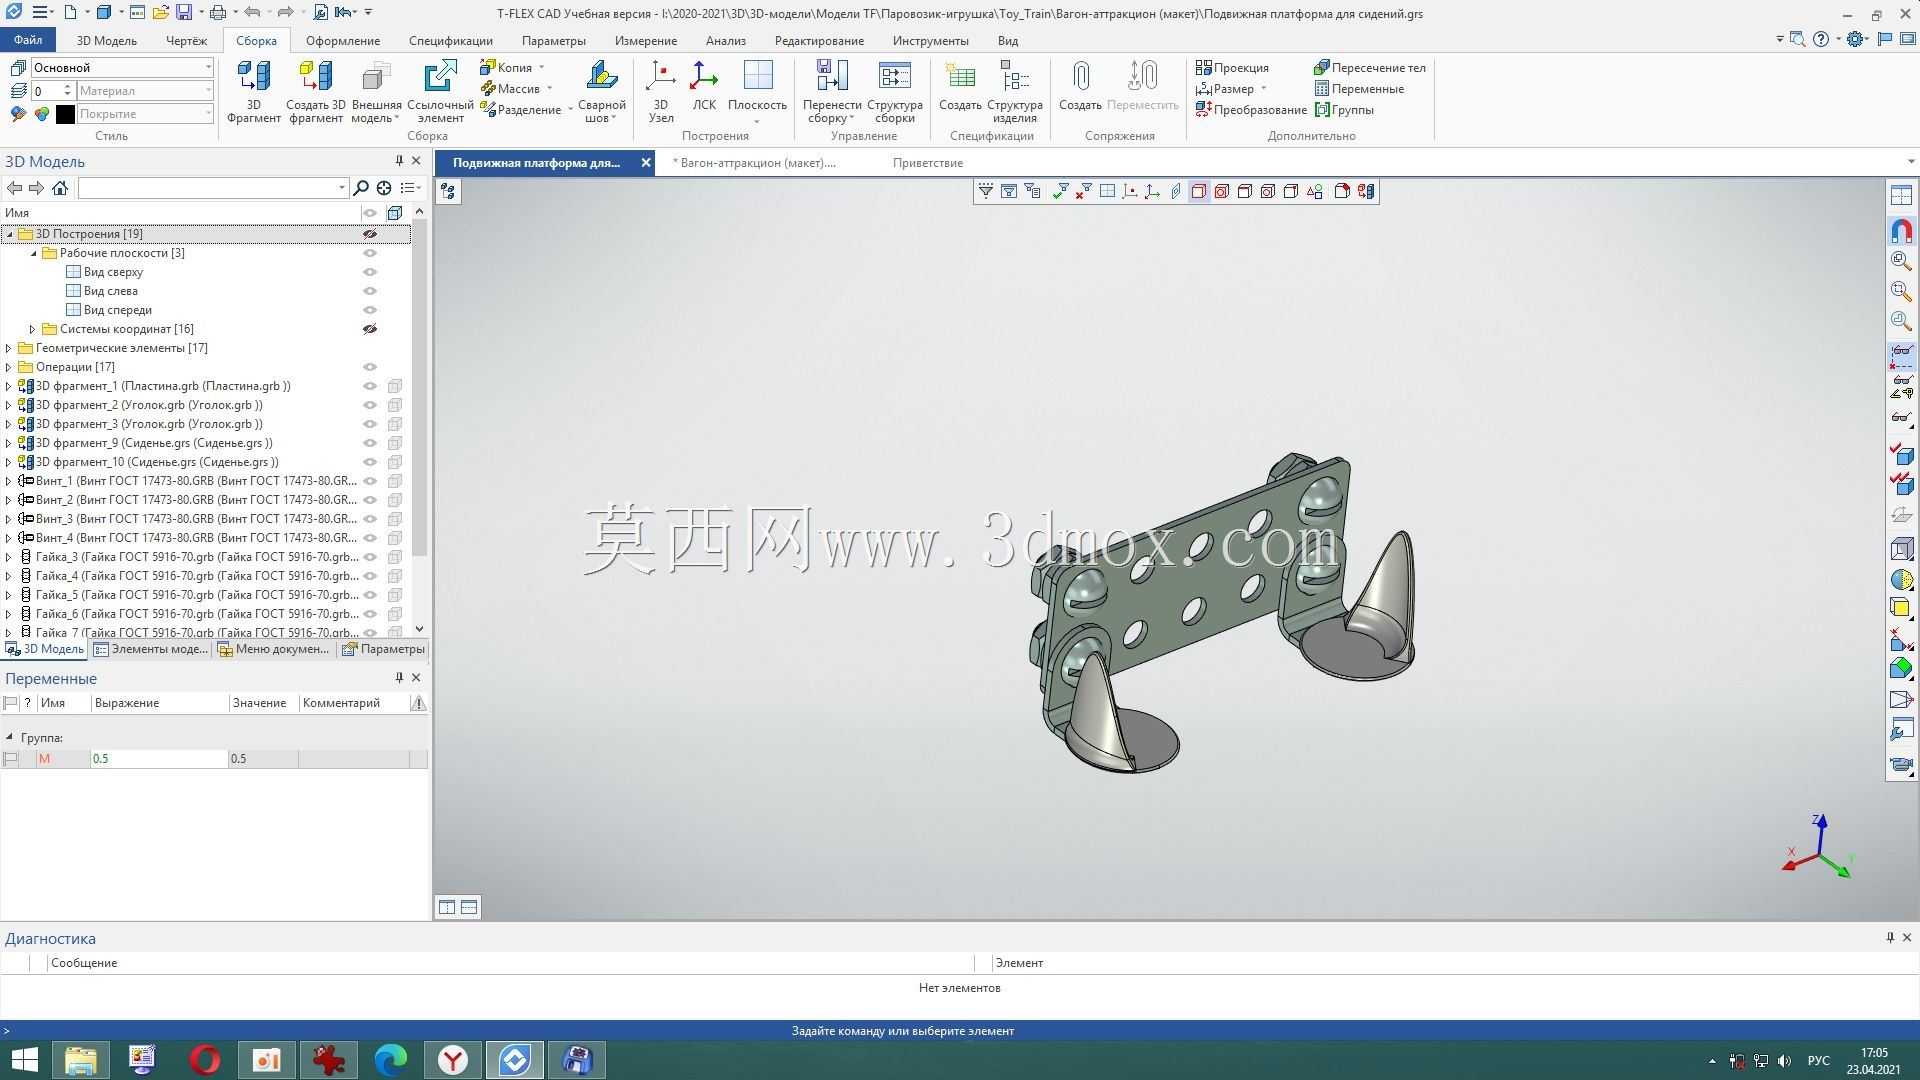
Task: Switch to the 3D Модель ribbon tab
Action: [107, 41]
